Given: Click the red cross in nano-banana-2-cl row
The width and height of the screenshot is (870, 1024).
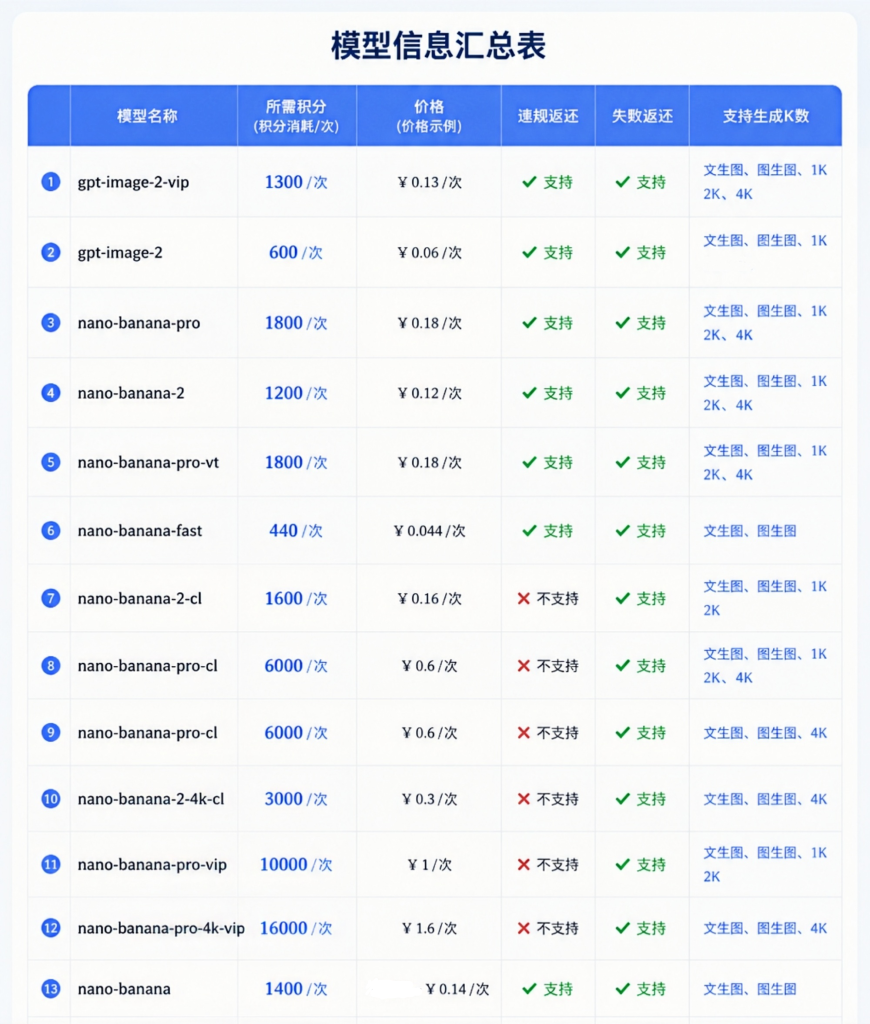Looking at the screenshot, I should [523, 598].
